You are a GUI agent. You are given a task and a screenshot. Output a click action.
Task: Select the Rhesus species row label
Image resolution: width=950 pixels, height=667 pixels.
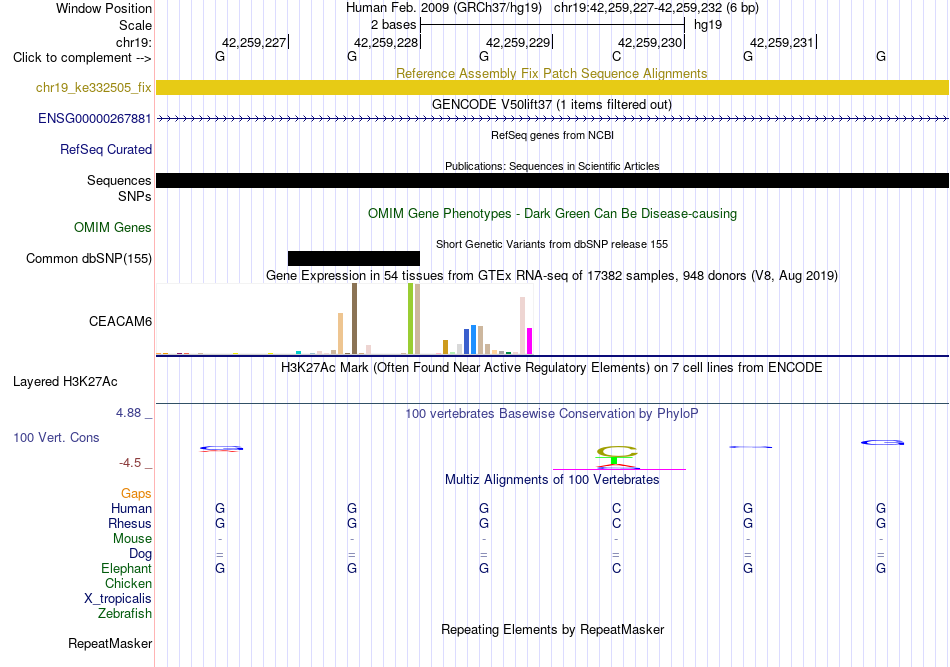pyautogui.click(x=130, y=523)
